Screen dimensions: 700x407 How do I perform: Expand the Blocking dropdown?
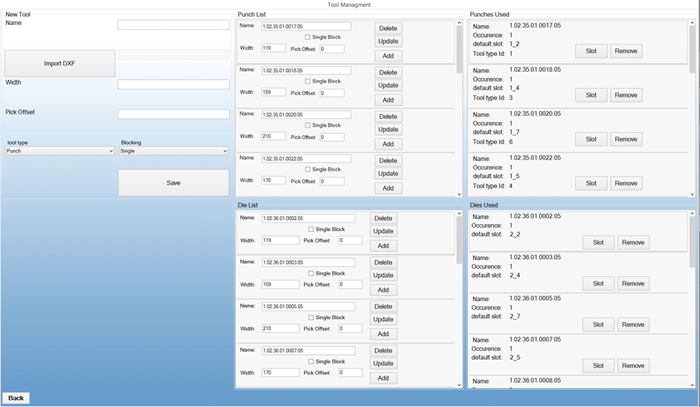click(x=173, y=151)
